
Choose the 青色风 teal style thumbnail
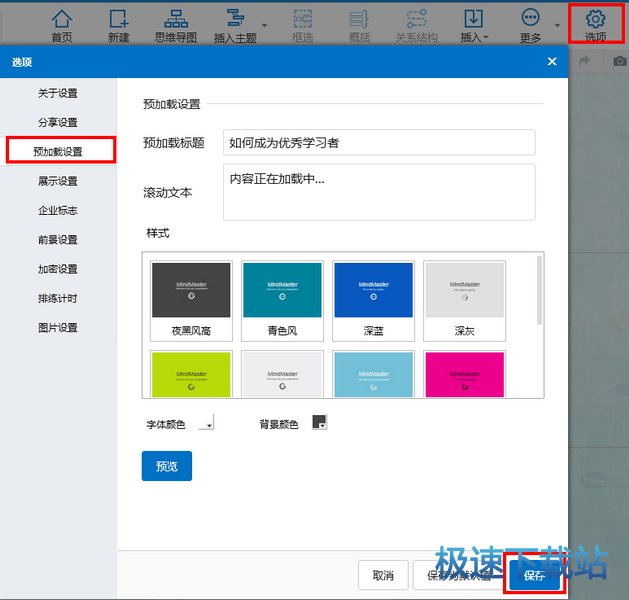(x=282, y=301)
